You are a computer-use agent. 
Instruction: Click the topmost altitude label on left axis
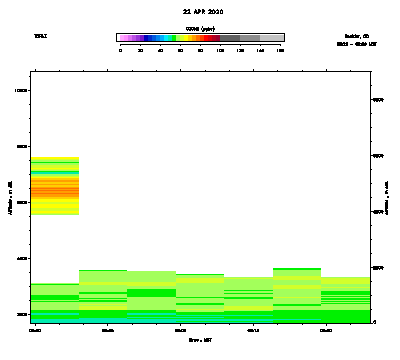(23, 90)
